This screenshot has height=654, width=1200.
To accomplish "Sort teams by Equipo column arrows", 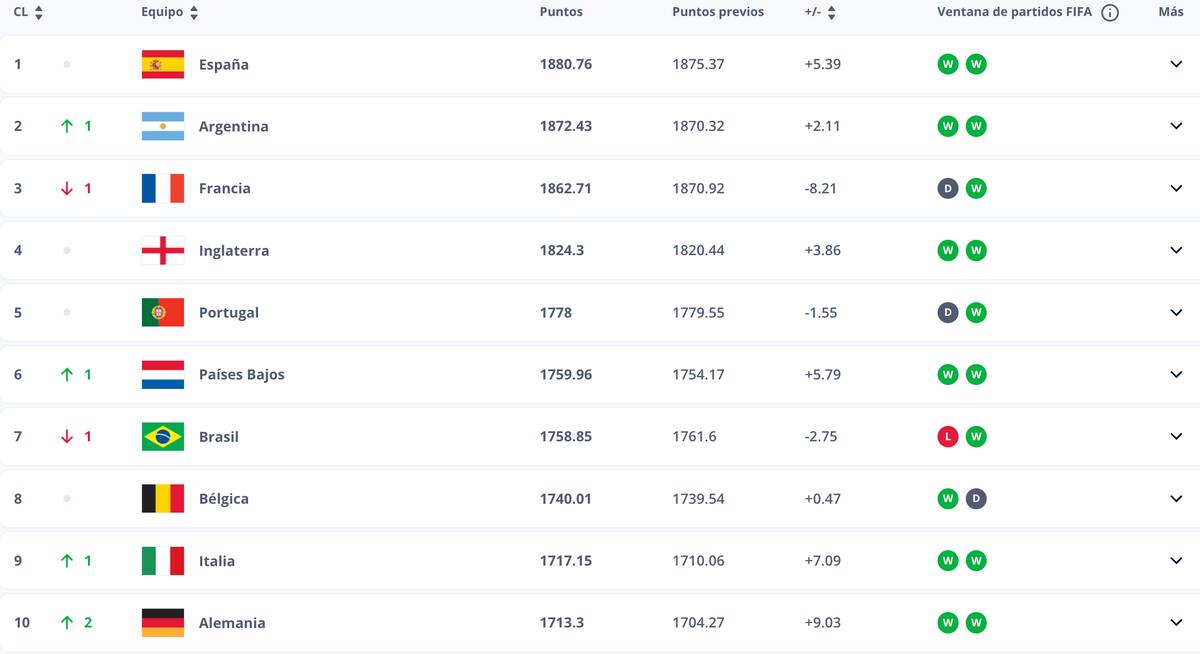I will pyautogui.click(x=194, y=13).
